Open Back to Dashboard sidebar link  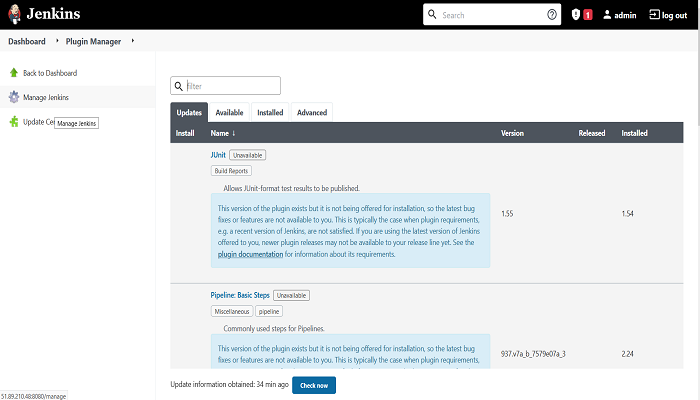tap(50, 73)
